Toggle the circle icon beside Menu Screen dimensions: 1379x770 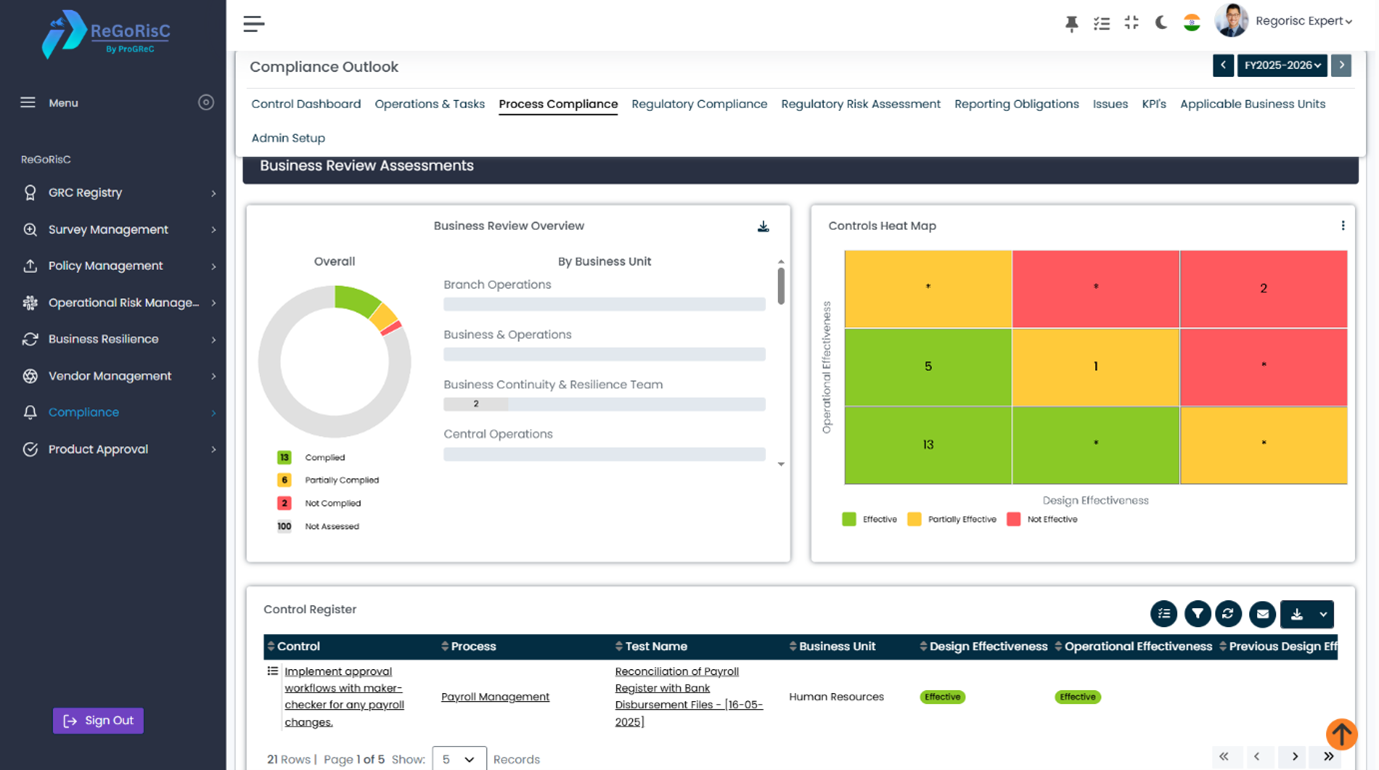pyautogui.click(x=206, y=102)
